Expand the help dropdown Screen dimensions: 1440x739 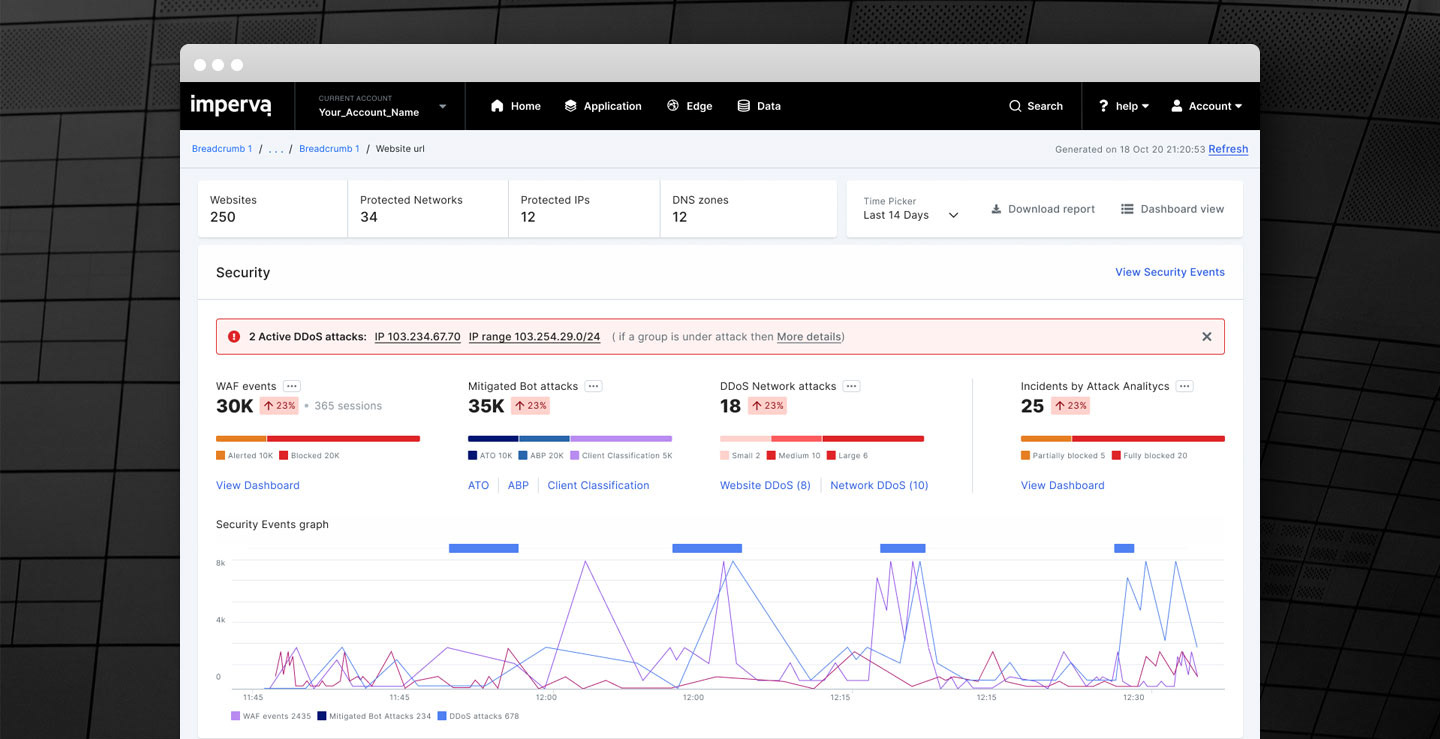[x=1124, y=106]
